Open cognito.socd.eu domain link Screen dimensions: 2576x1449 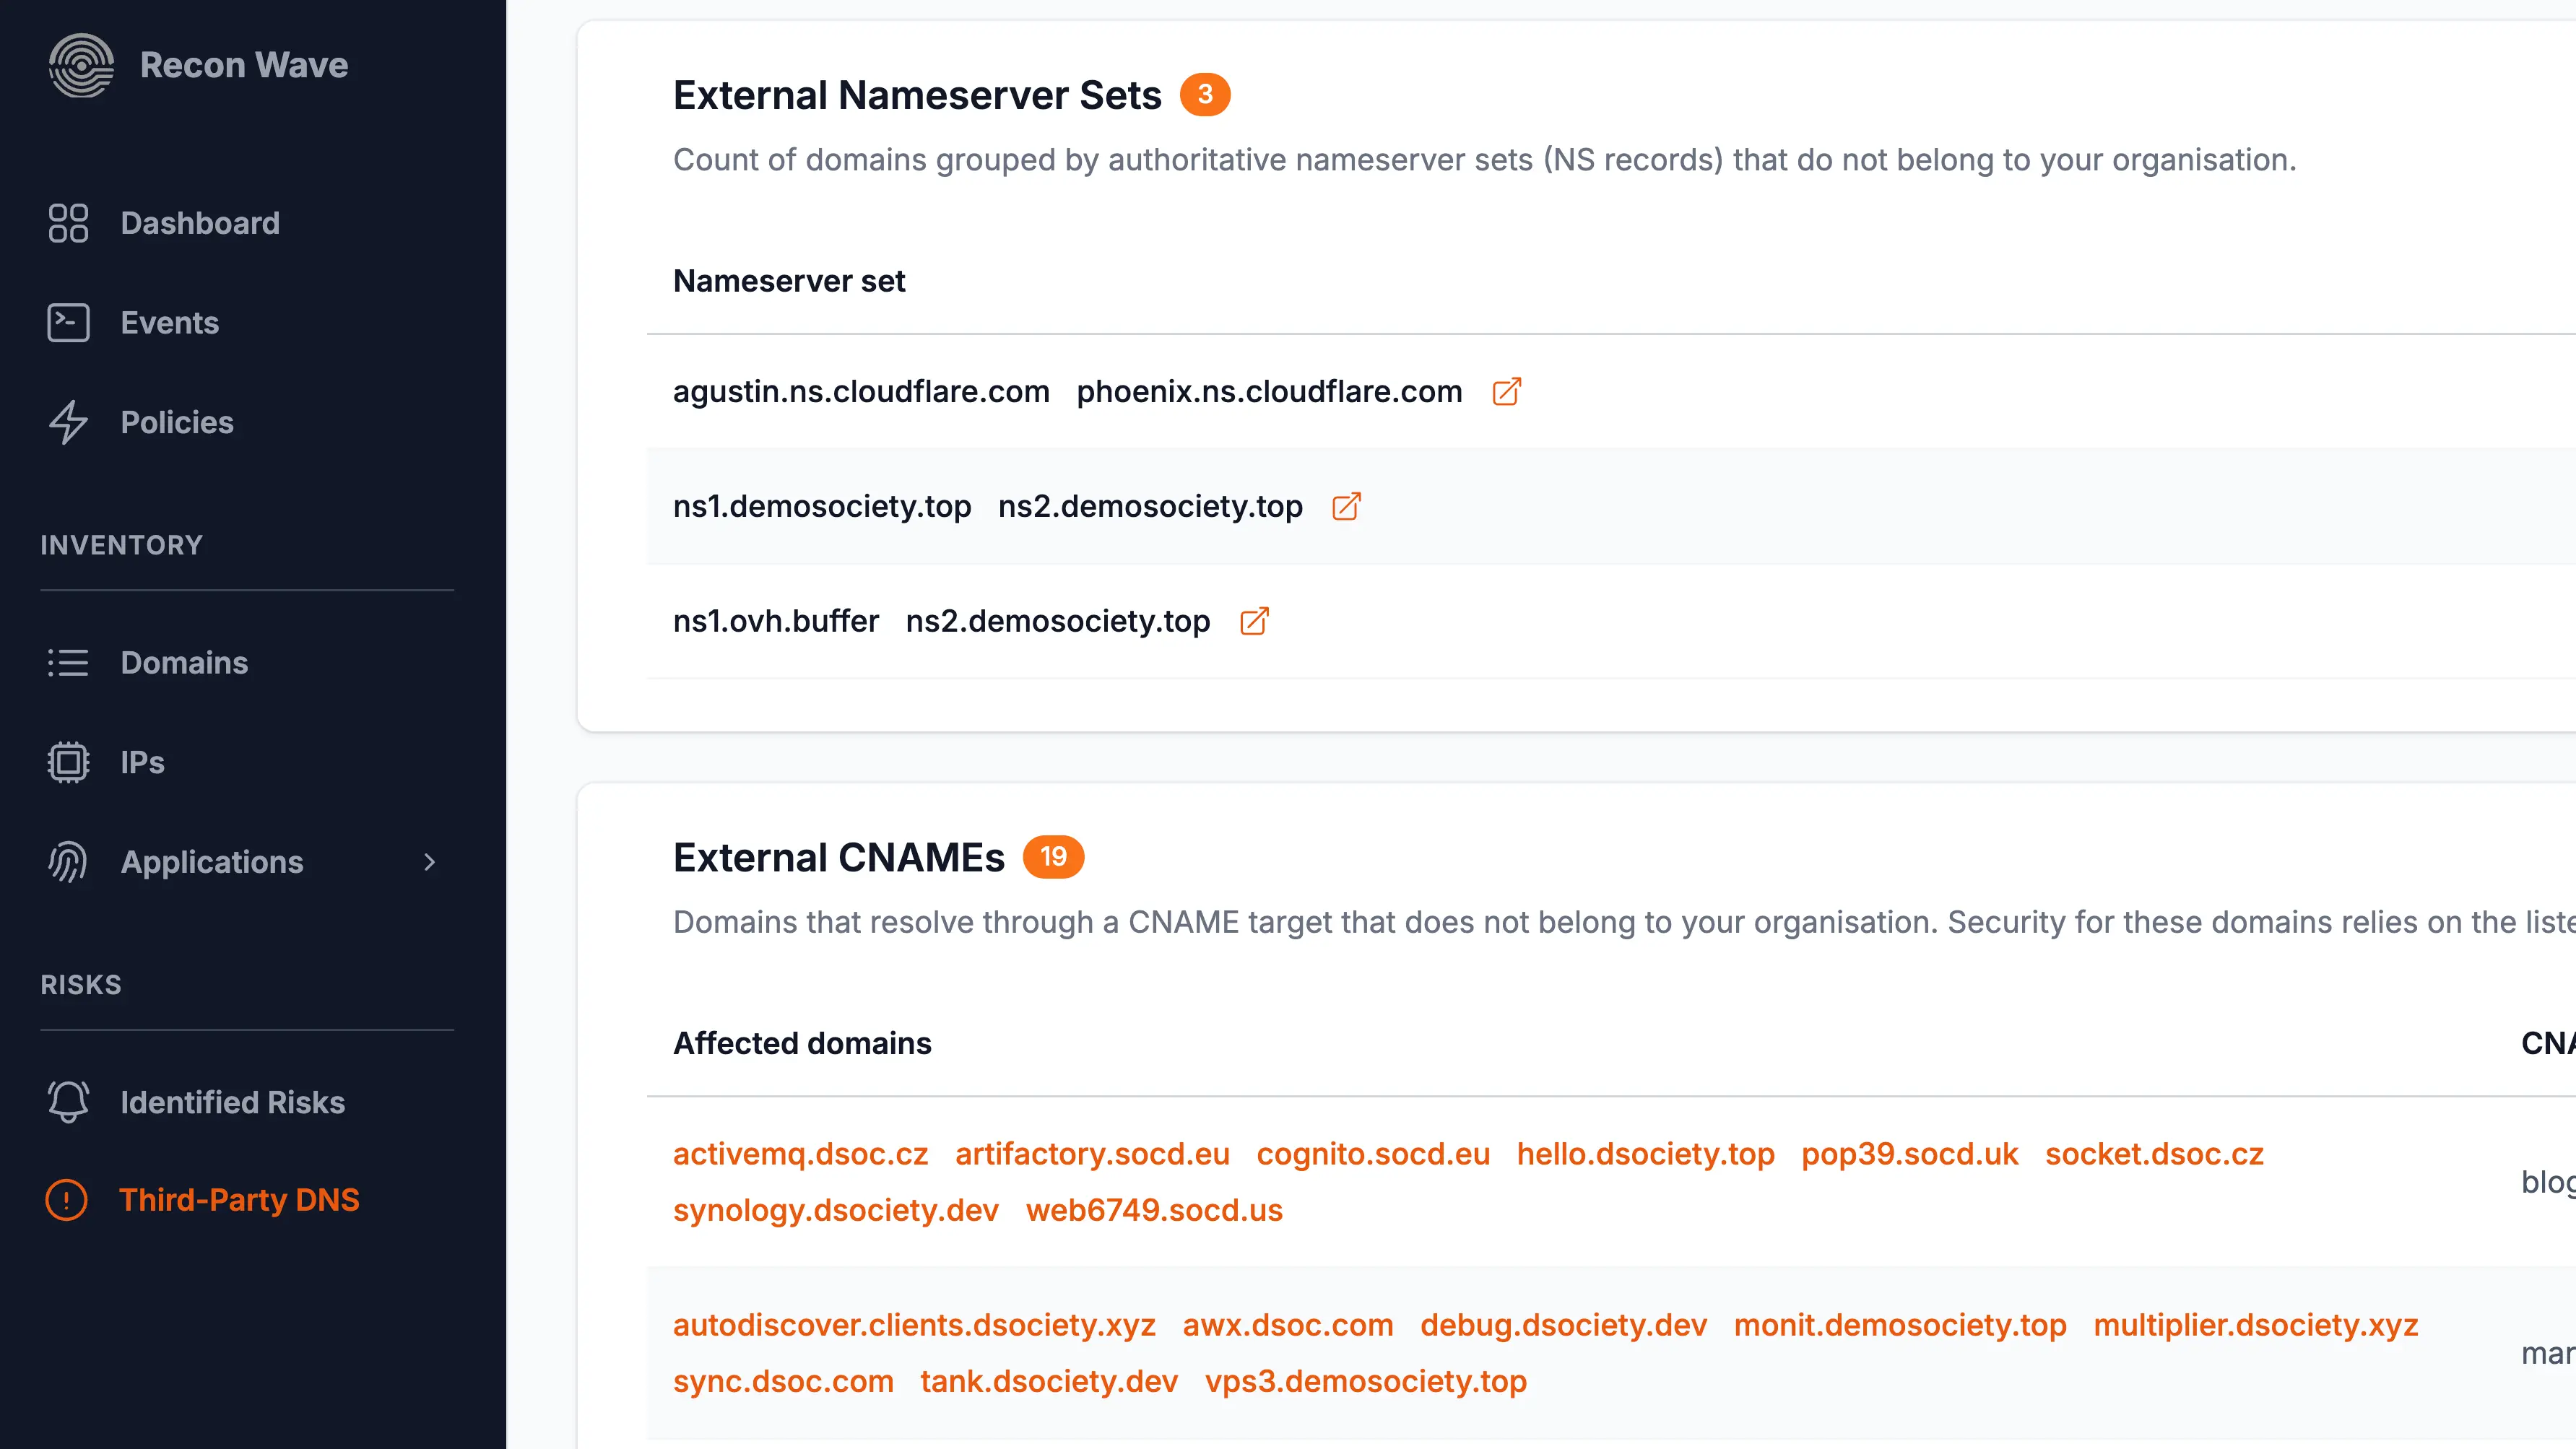tap(1373, 1154)
